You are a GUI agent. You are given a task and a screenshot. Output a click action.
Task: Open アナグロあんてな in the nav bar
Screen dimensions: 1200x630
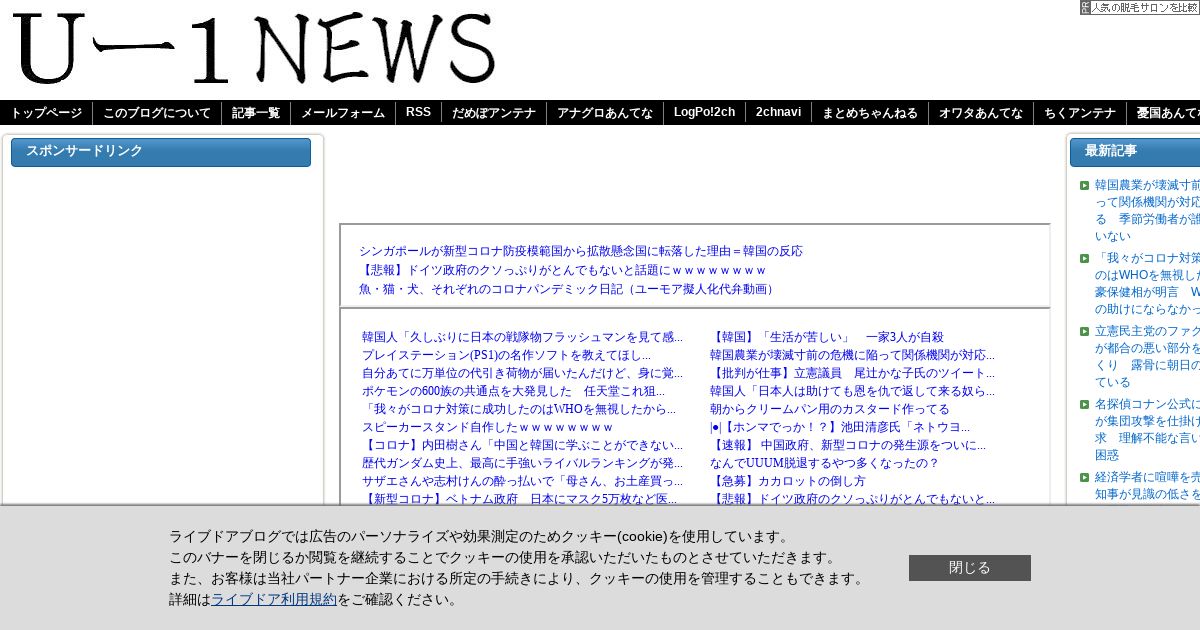coord(605,113)
